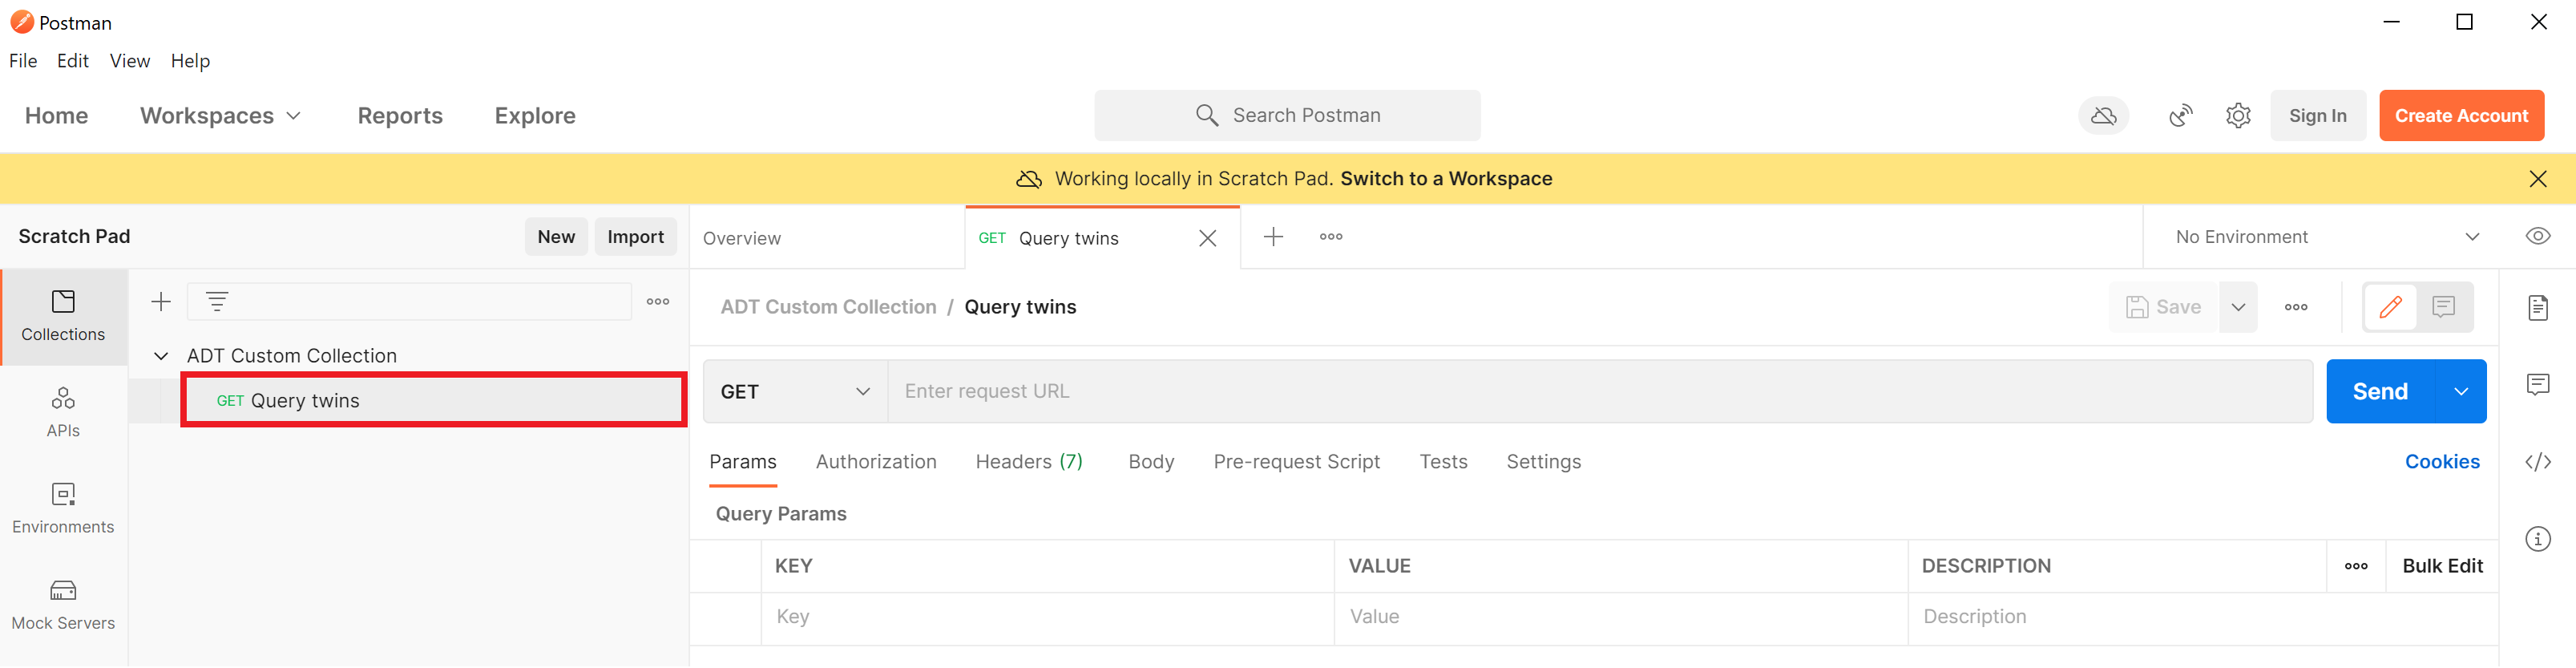This screenshot has height=668, width=2576.
Task: Click the filter collections icon
Action: [217, 301]
